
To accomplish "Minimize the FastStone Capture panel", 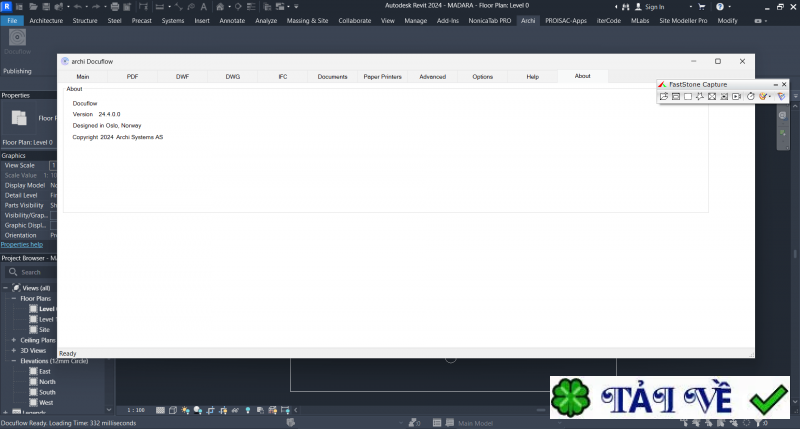I will (776, 85).
